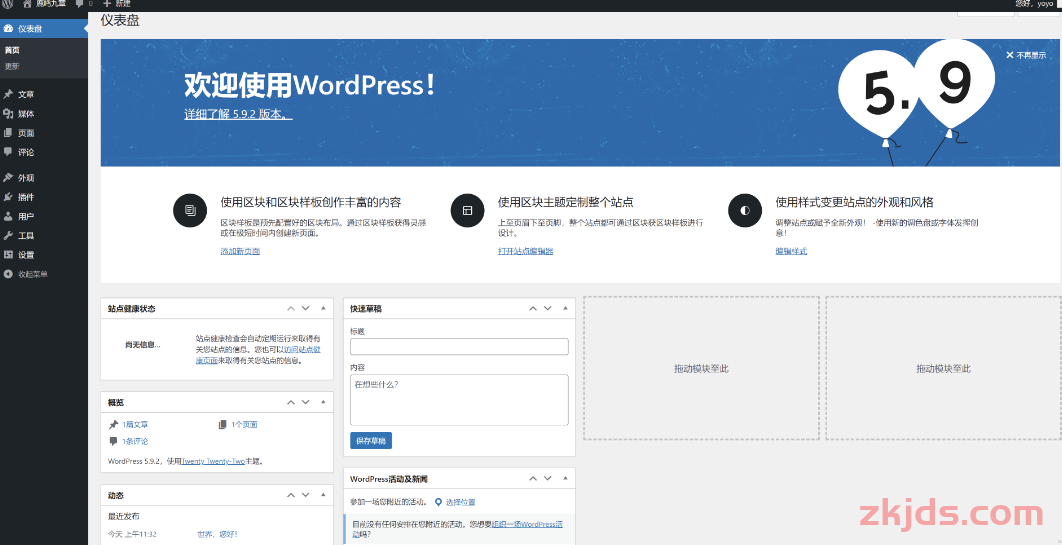1062x545 pixels.
Task: Move 动态 widget down
Action: [305, 496]
